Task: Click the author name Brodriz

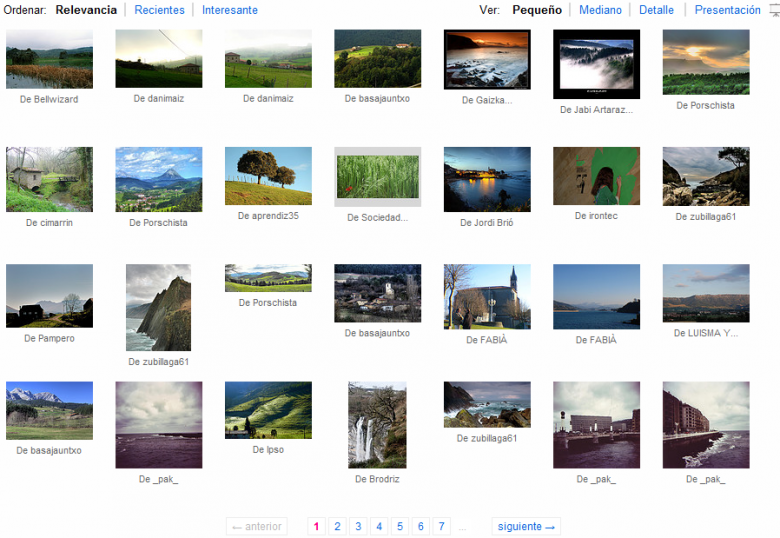Action: click(384, 479)
